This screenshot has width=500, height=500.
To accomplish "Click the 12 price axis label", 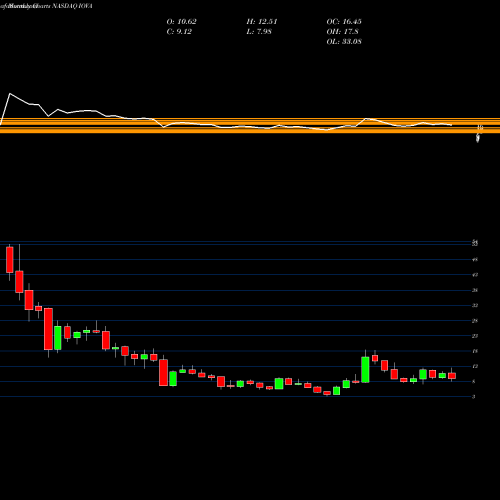I will 475,366.
